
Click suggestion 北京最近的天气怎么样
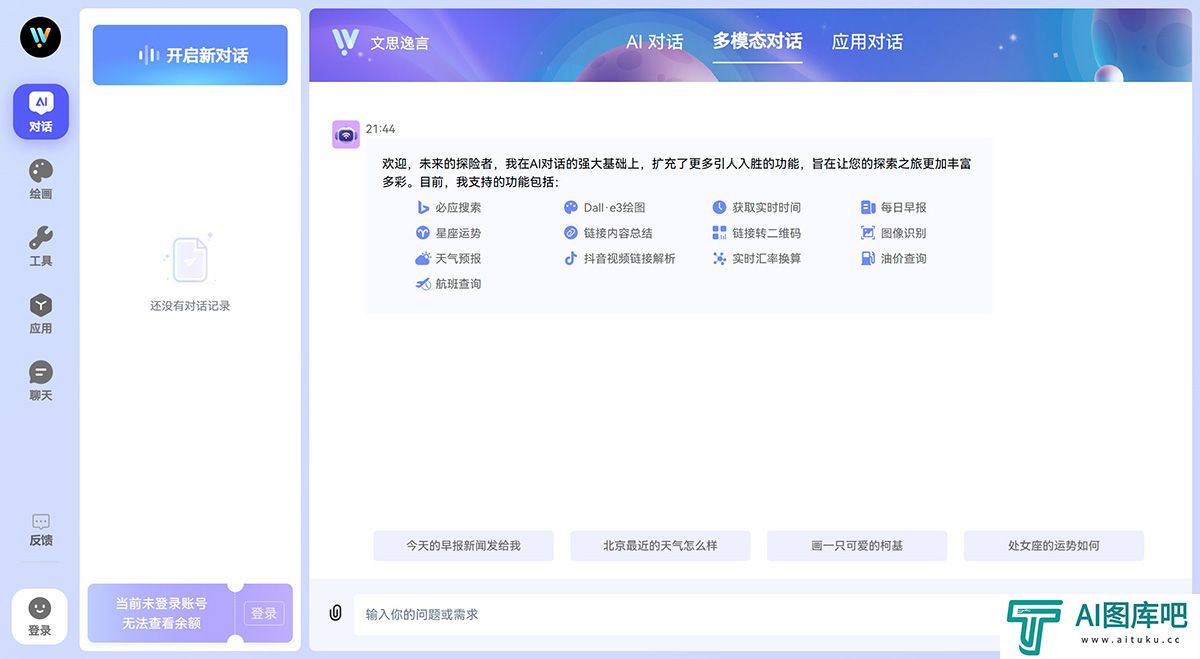(660, 546)
